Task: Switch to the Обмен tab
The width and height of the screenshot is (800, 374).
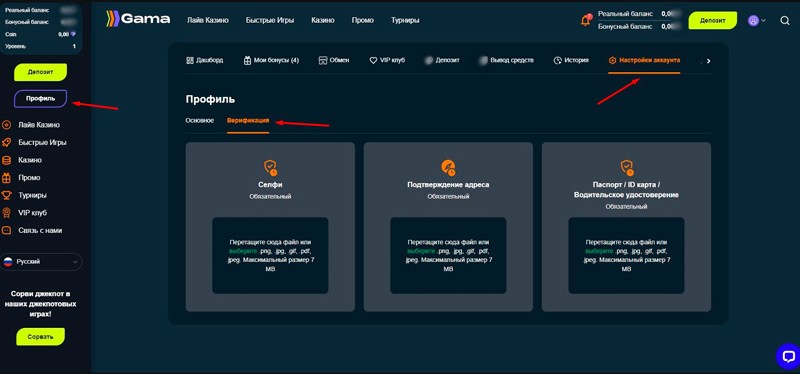Action: tap(334, 60)
